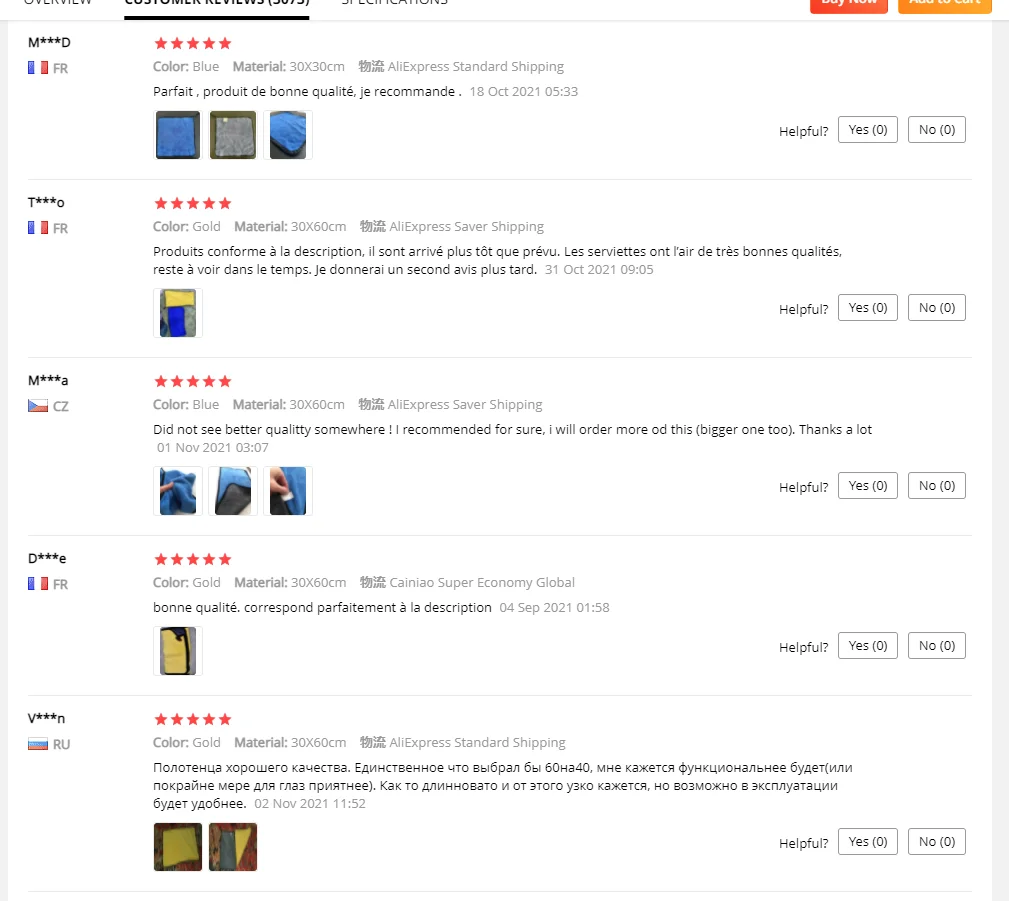
Task: Vote Yes on T***o's French review
Action: pos(867,308)
